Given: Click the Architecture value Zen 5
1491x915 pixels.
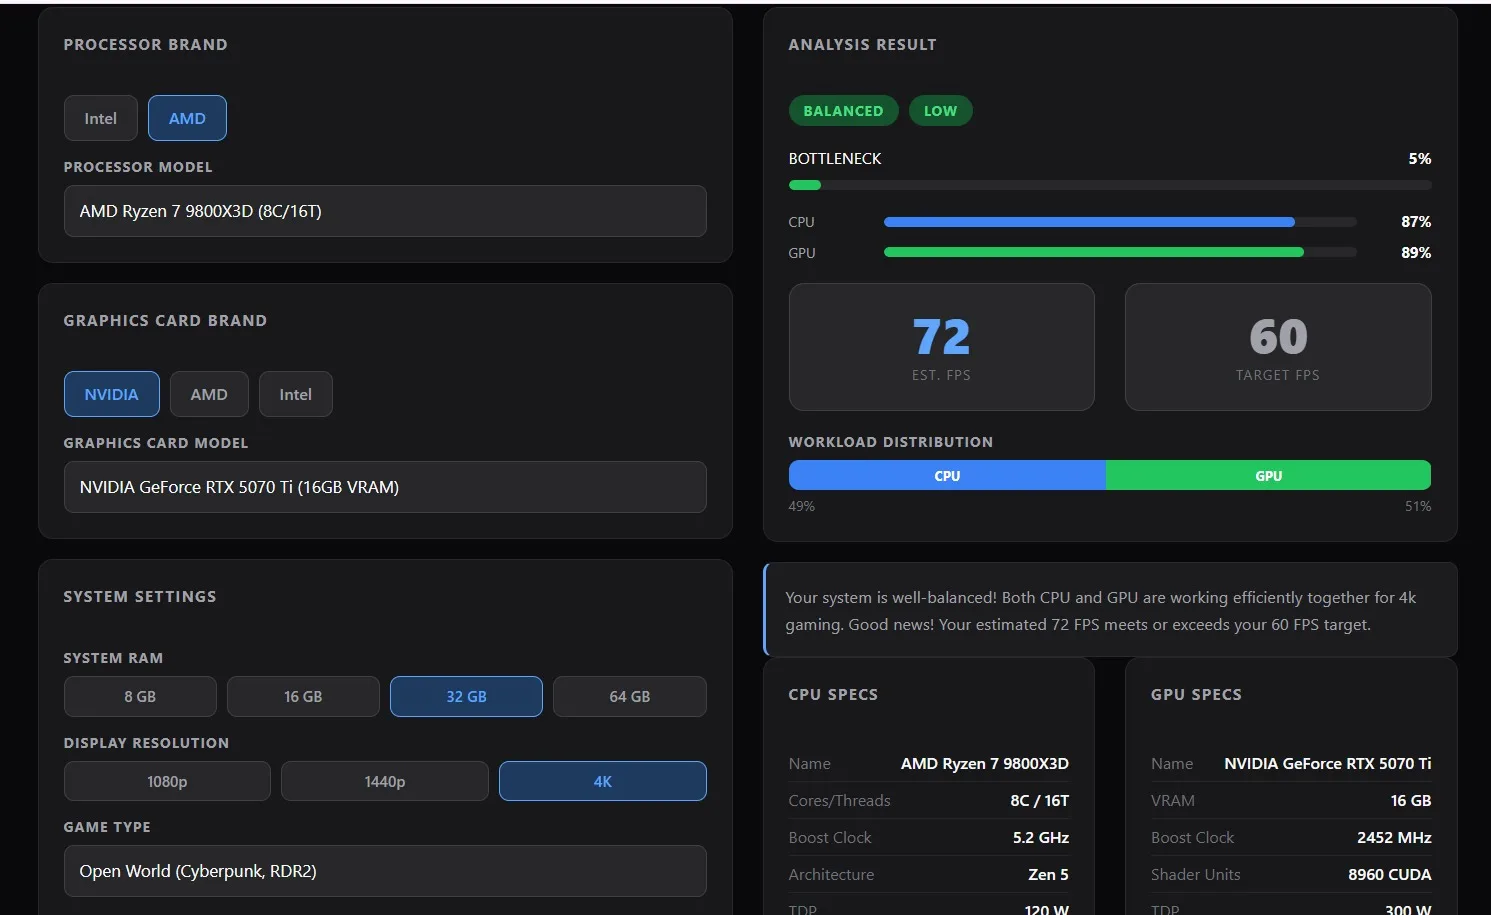Looking at the screenshot, I should pyautogui.click(x=1049, y=875).
